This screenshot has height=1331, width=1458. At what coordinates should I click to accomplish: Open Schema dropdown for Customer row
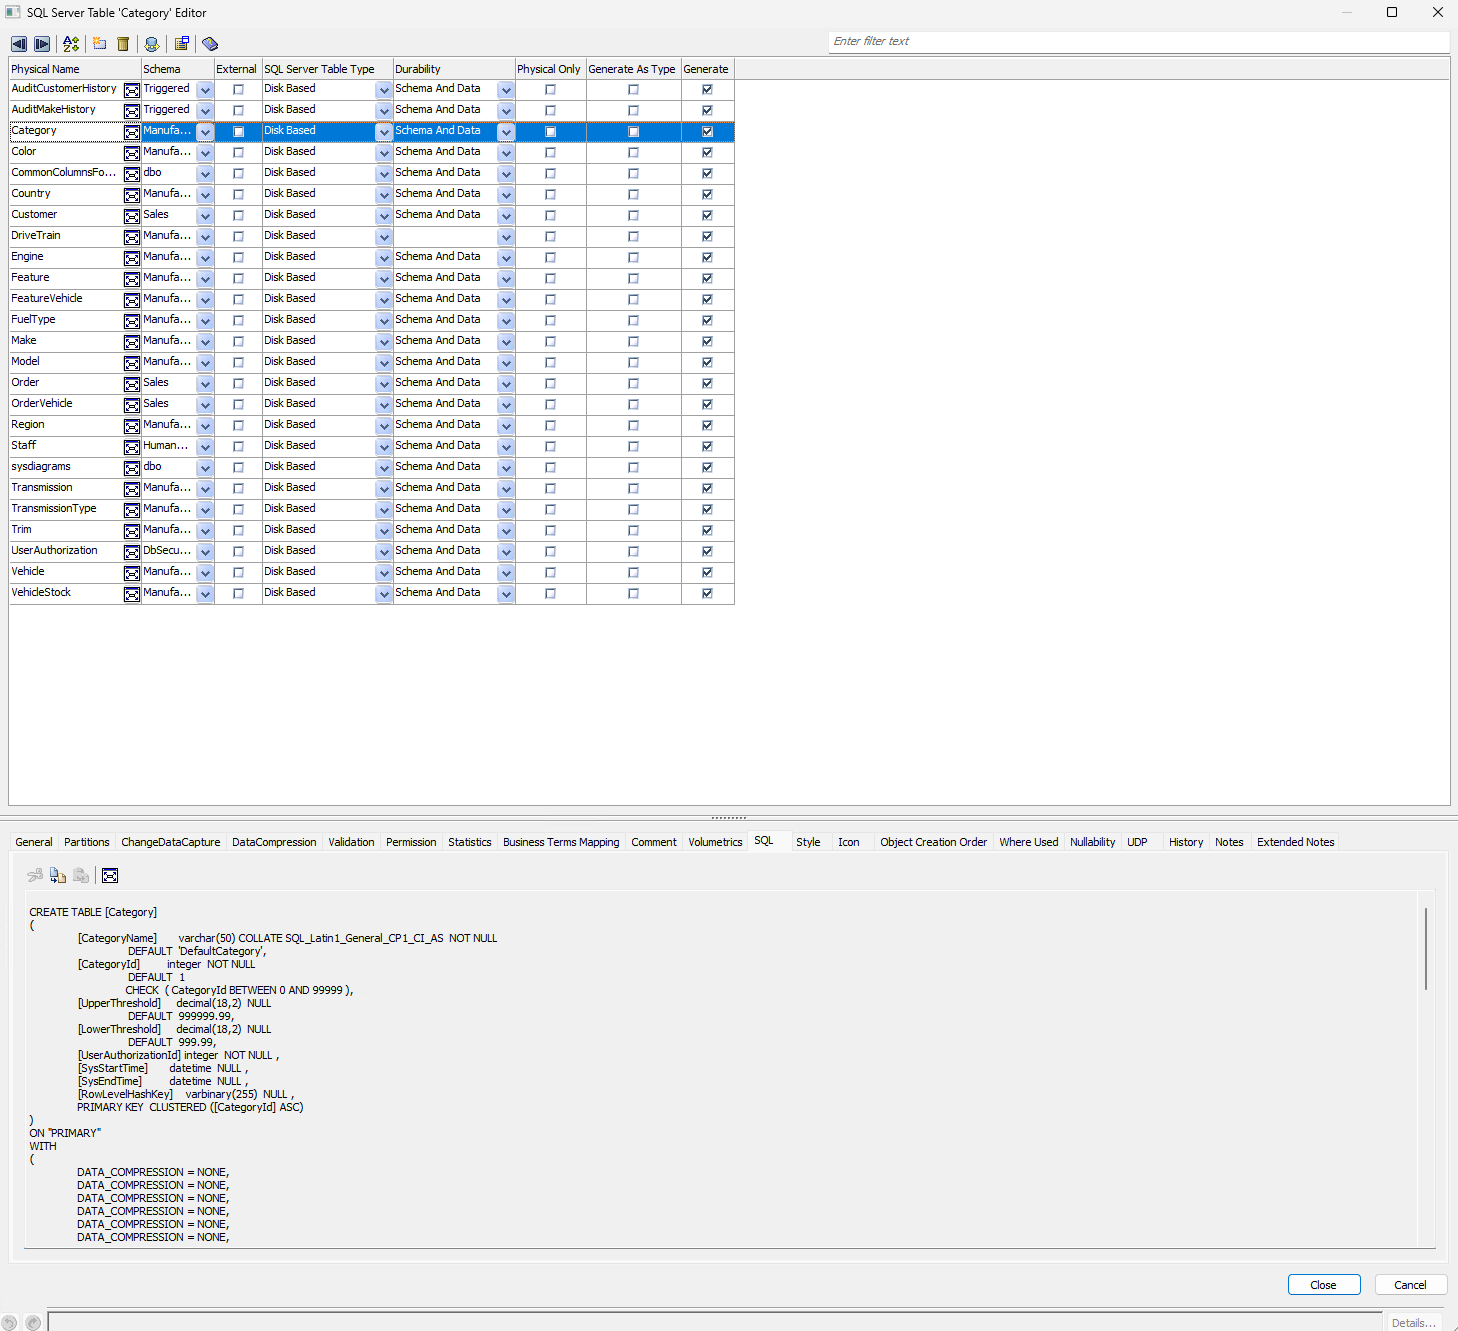[x=205, y=216]
